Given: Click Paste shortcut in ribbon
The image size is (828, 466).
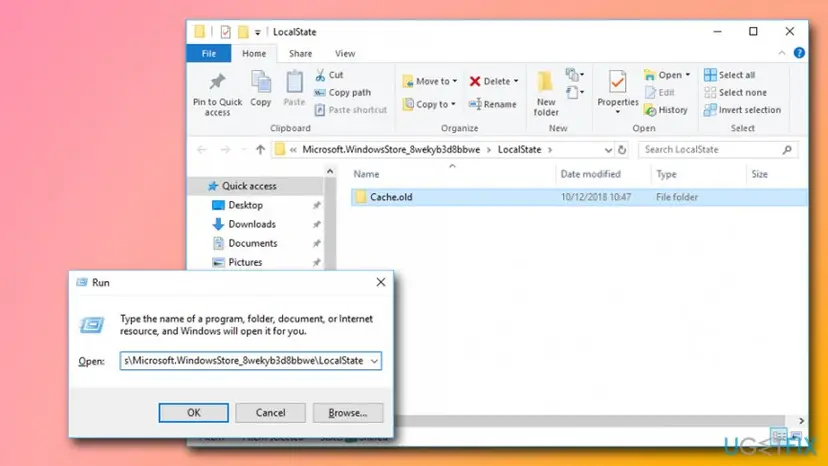Looking at the screenshot, I should (351, 110).
